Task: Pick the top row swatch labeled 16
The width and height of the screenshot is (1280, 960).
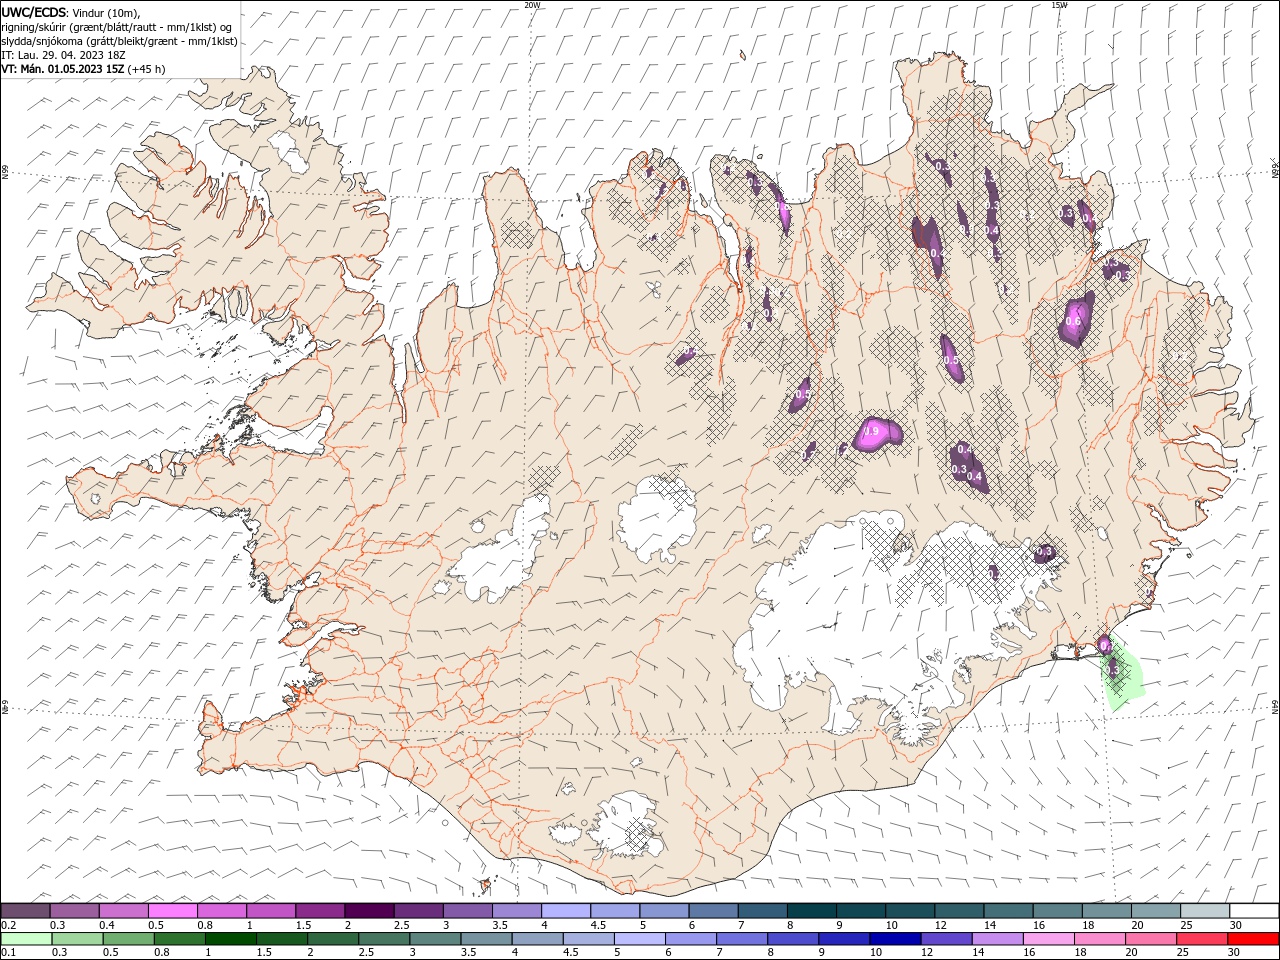Action: 1056,910
